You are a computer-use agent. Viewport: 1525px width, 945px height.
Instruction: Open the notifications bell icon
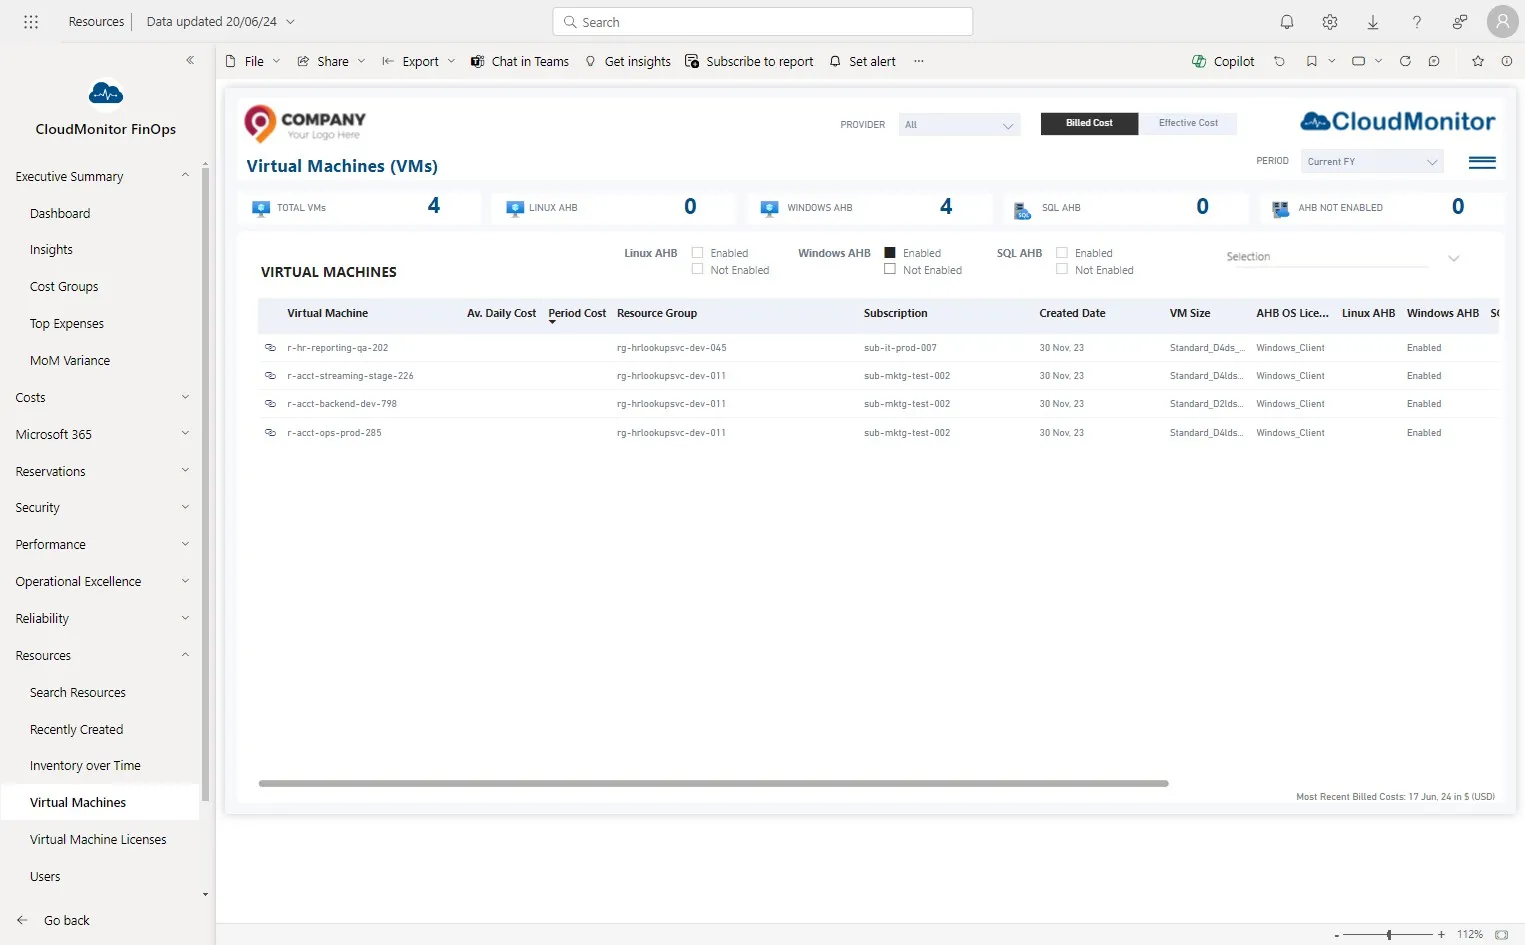pos(1287,21)
